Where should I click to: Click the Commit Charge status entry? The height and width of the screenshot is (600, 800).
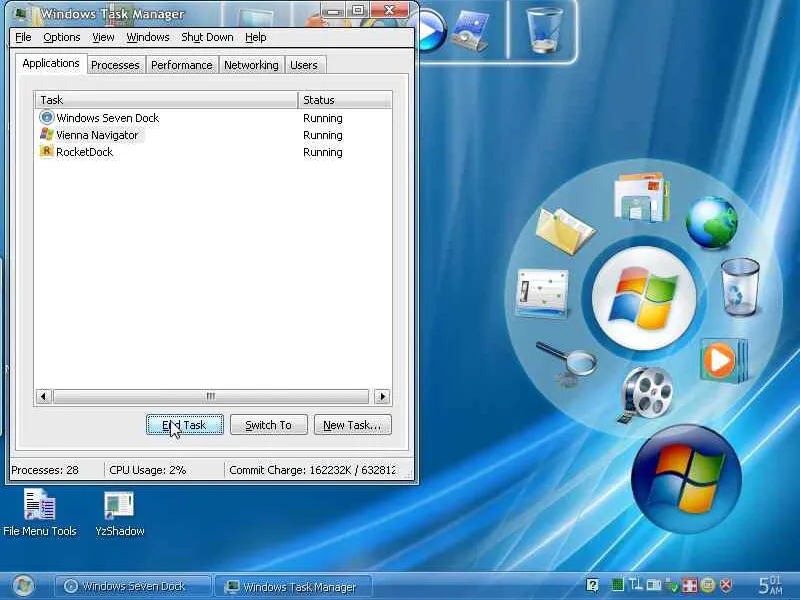click(312, 470)
